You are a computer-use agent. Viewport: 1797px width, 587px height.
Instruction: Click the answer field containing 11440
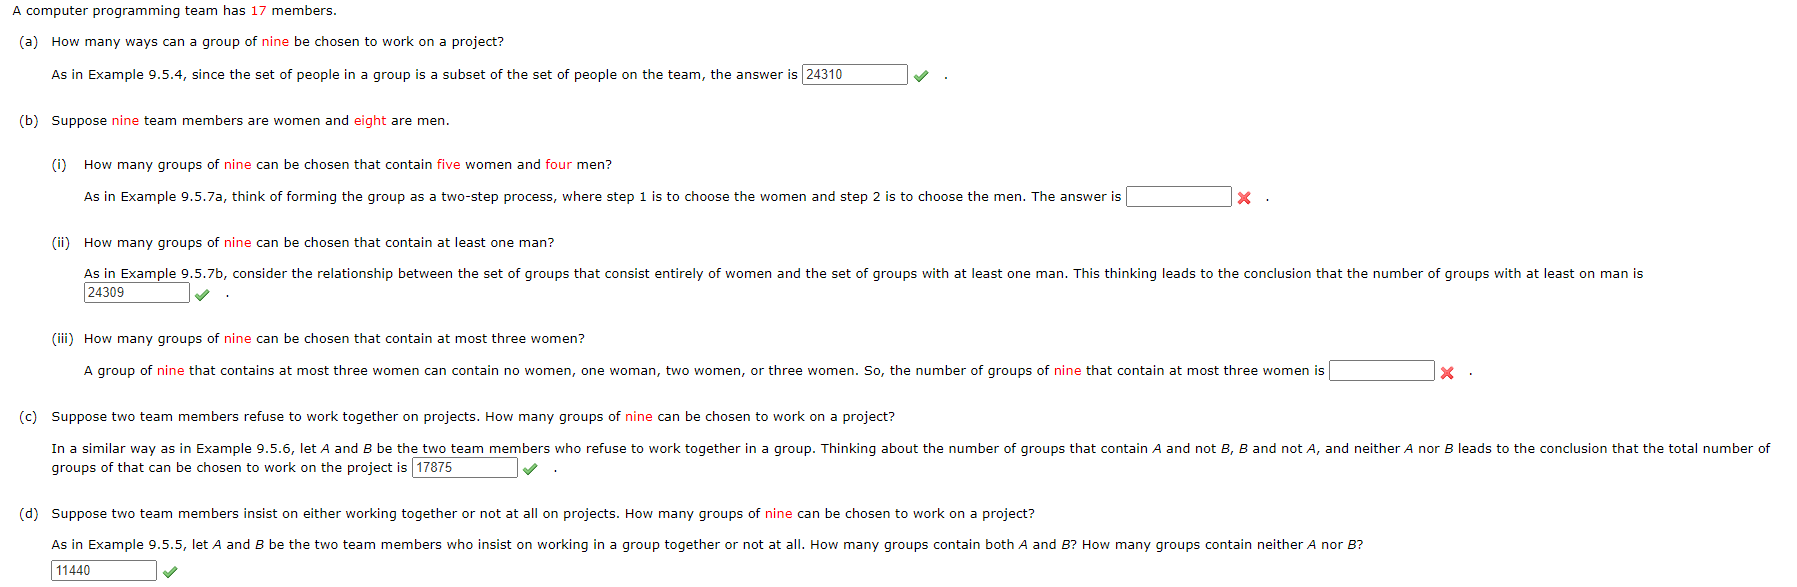[104, 571]
